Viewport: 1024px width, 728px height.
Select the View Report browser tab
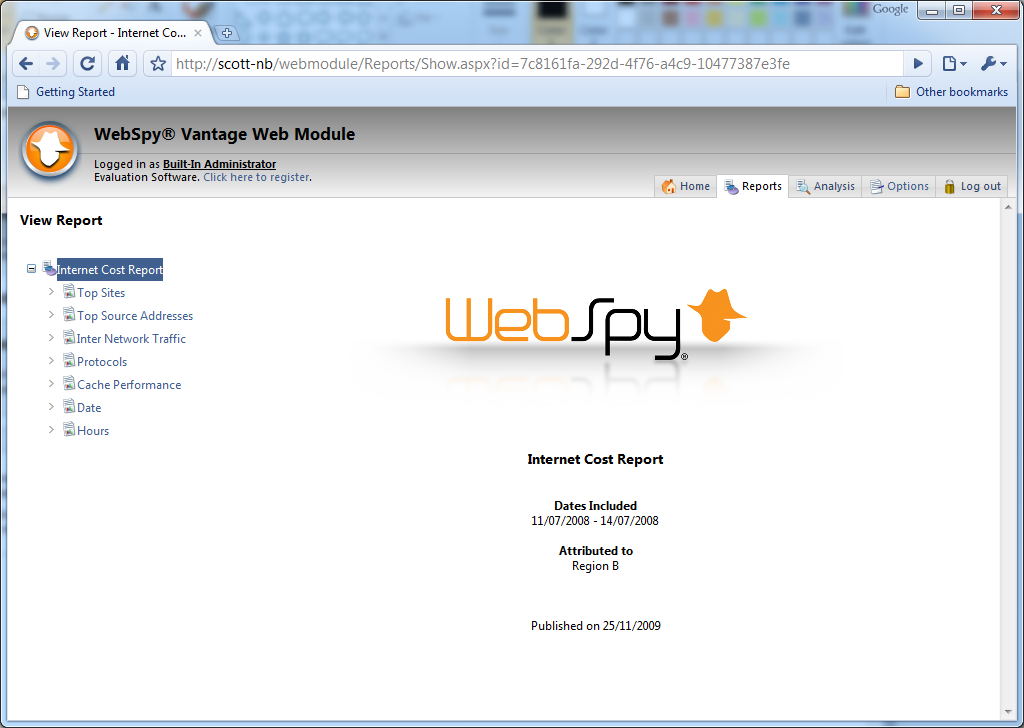pyautogui.click(x=112, y=33)
